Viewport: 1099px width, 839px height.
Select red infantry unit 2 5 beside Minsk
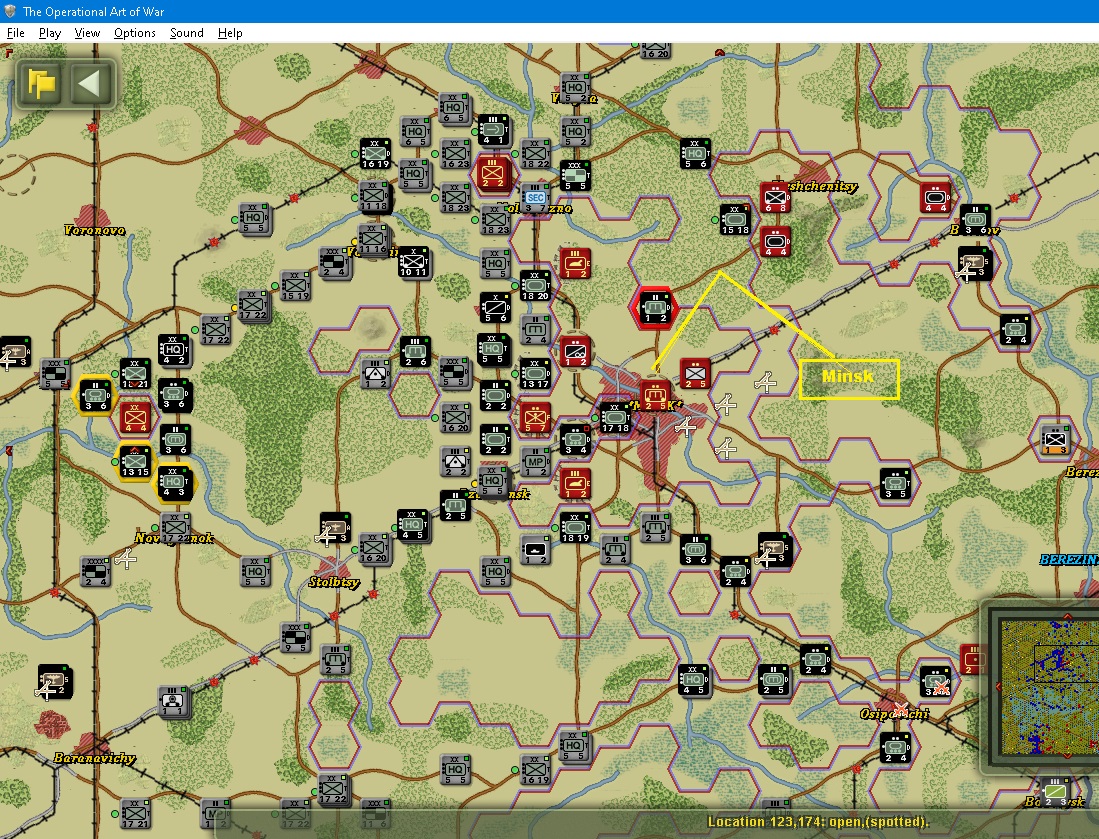click(x=695, y=374)
